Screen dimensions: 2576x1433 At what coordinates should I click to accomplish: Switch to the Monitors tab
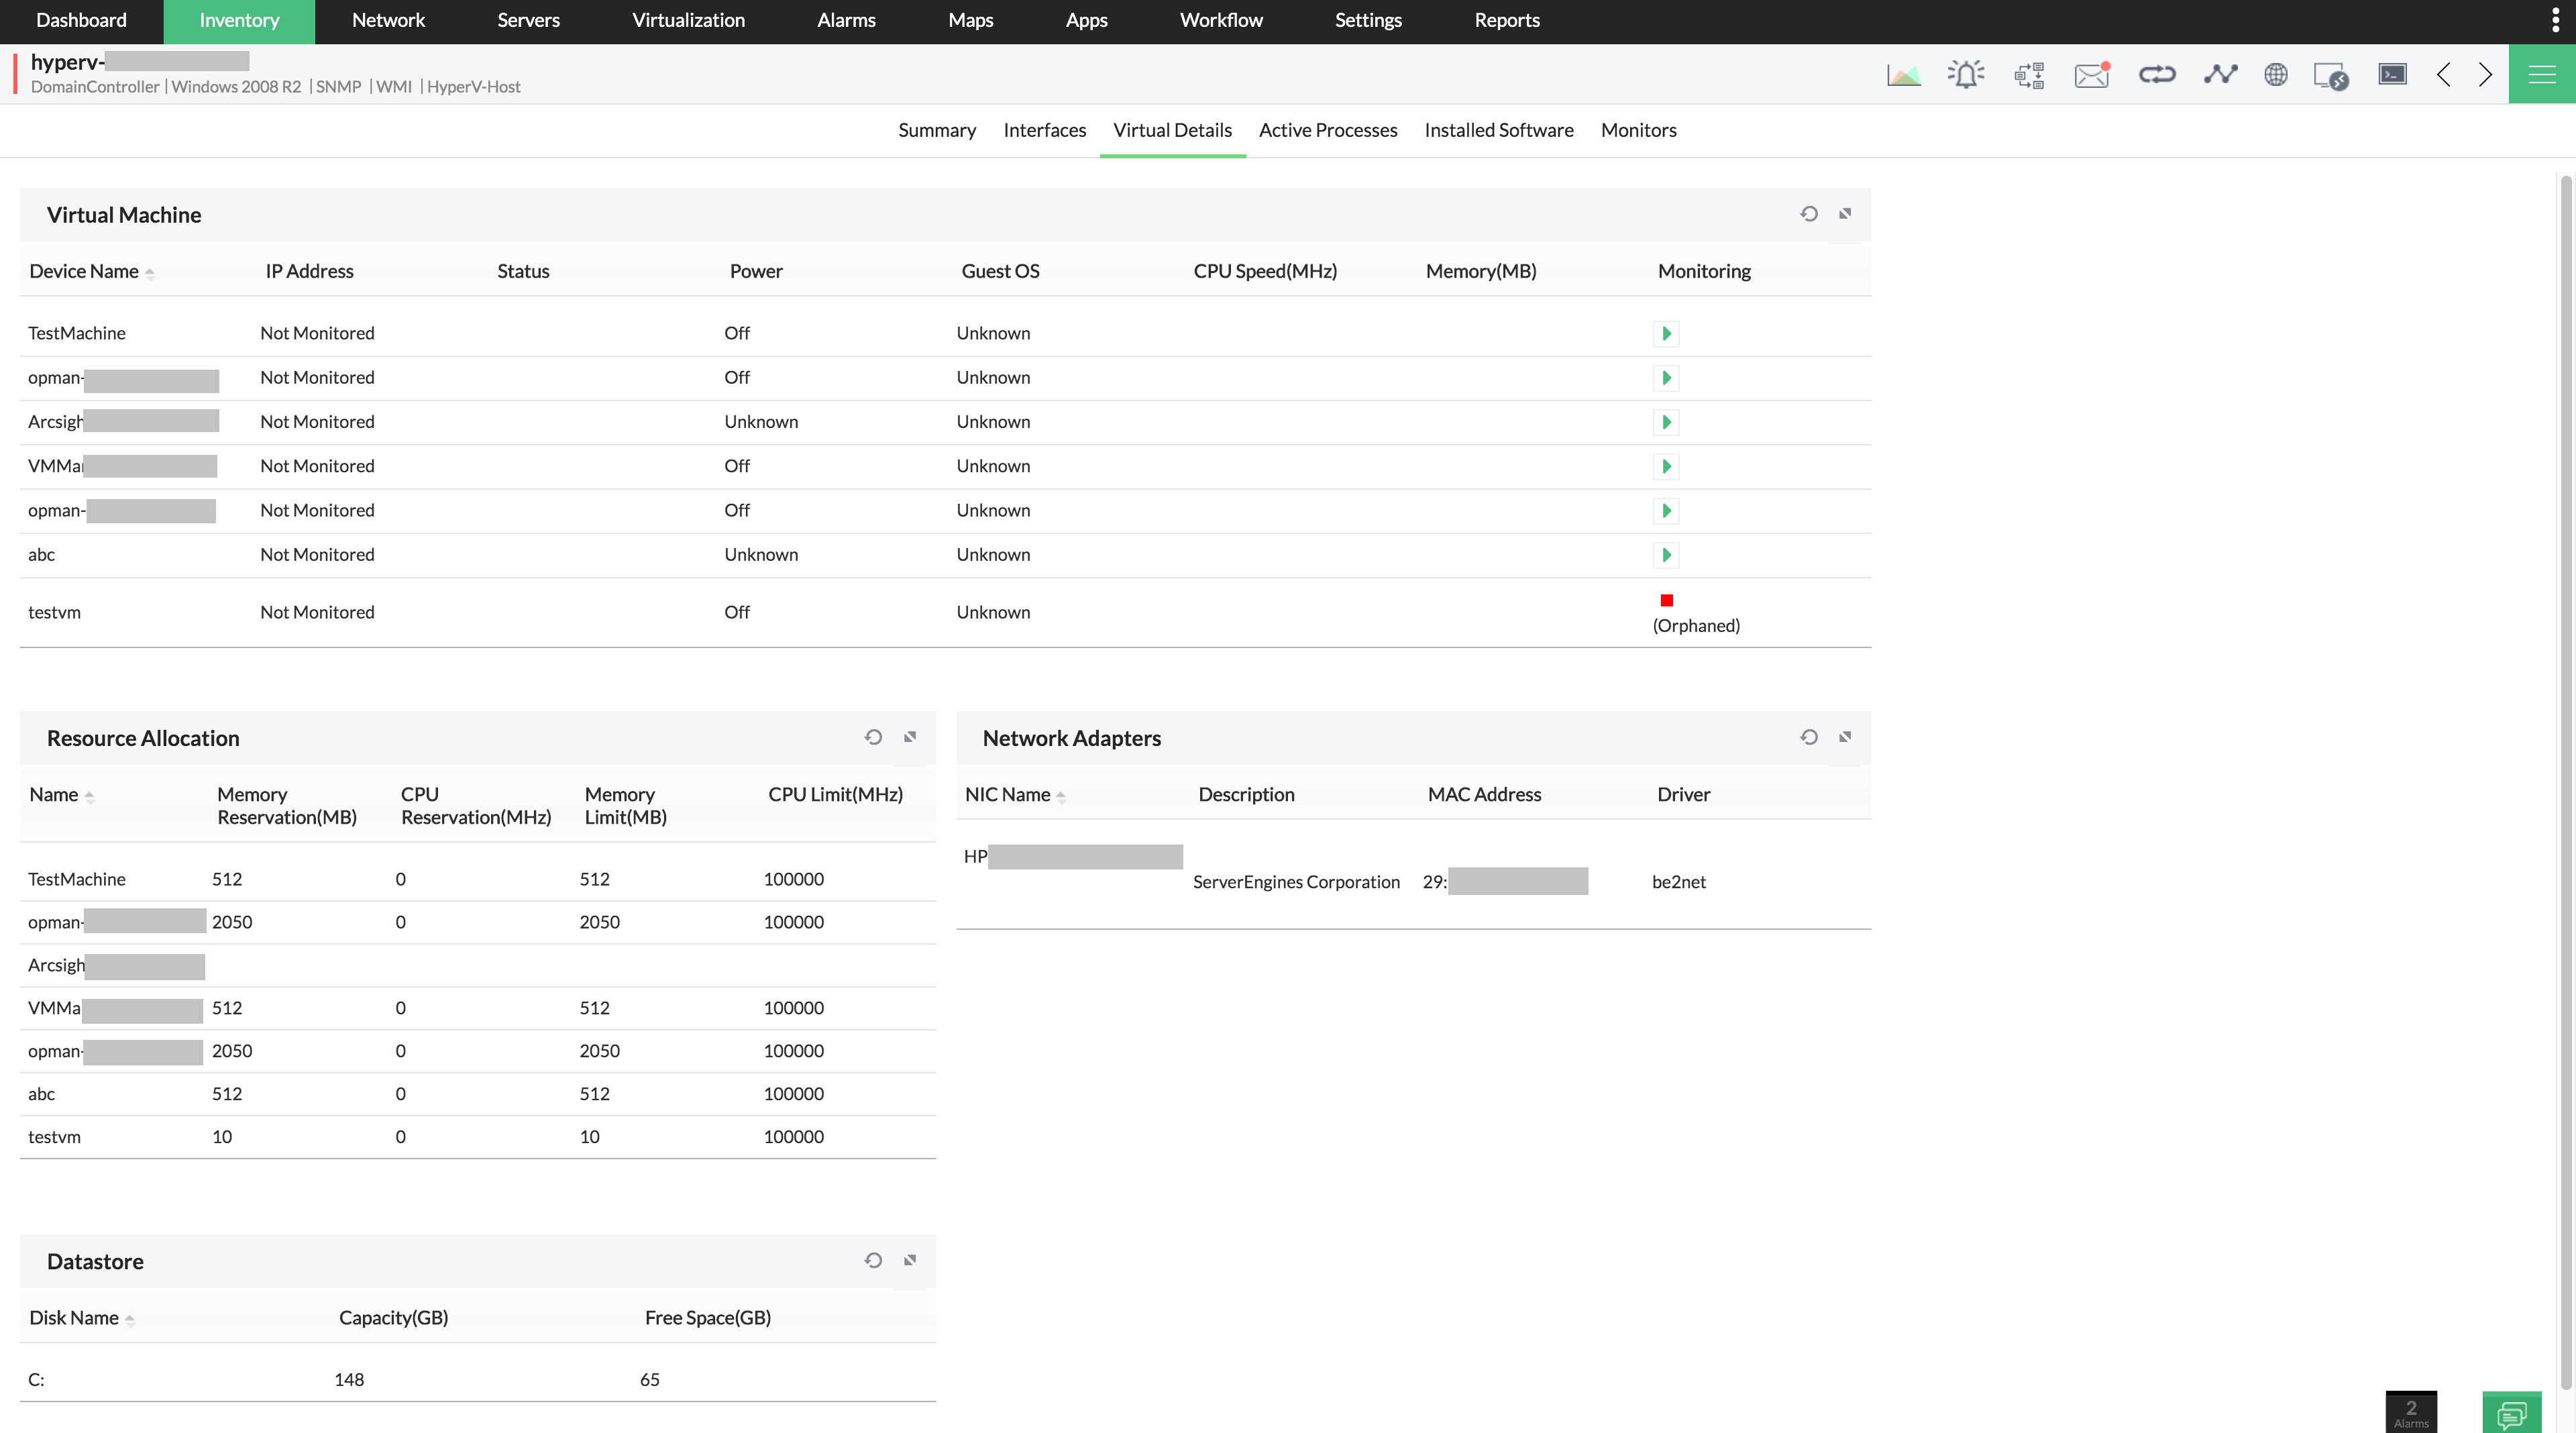coord(1638,129)
